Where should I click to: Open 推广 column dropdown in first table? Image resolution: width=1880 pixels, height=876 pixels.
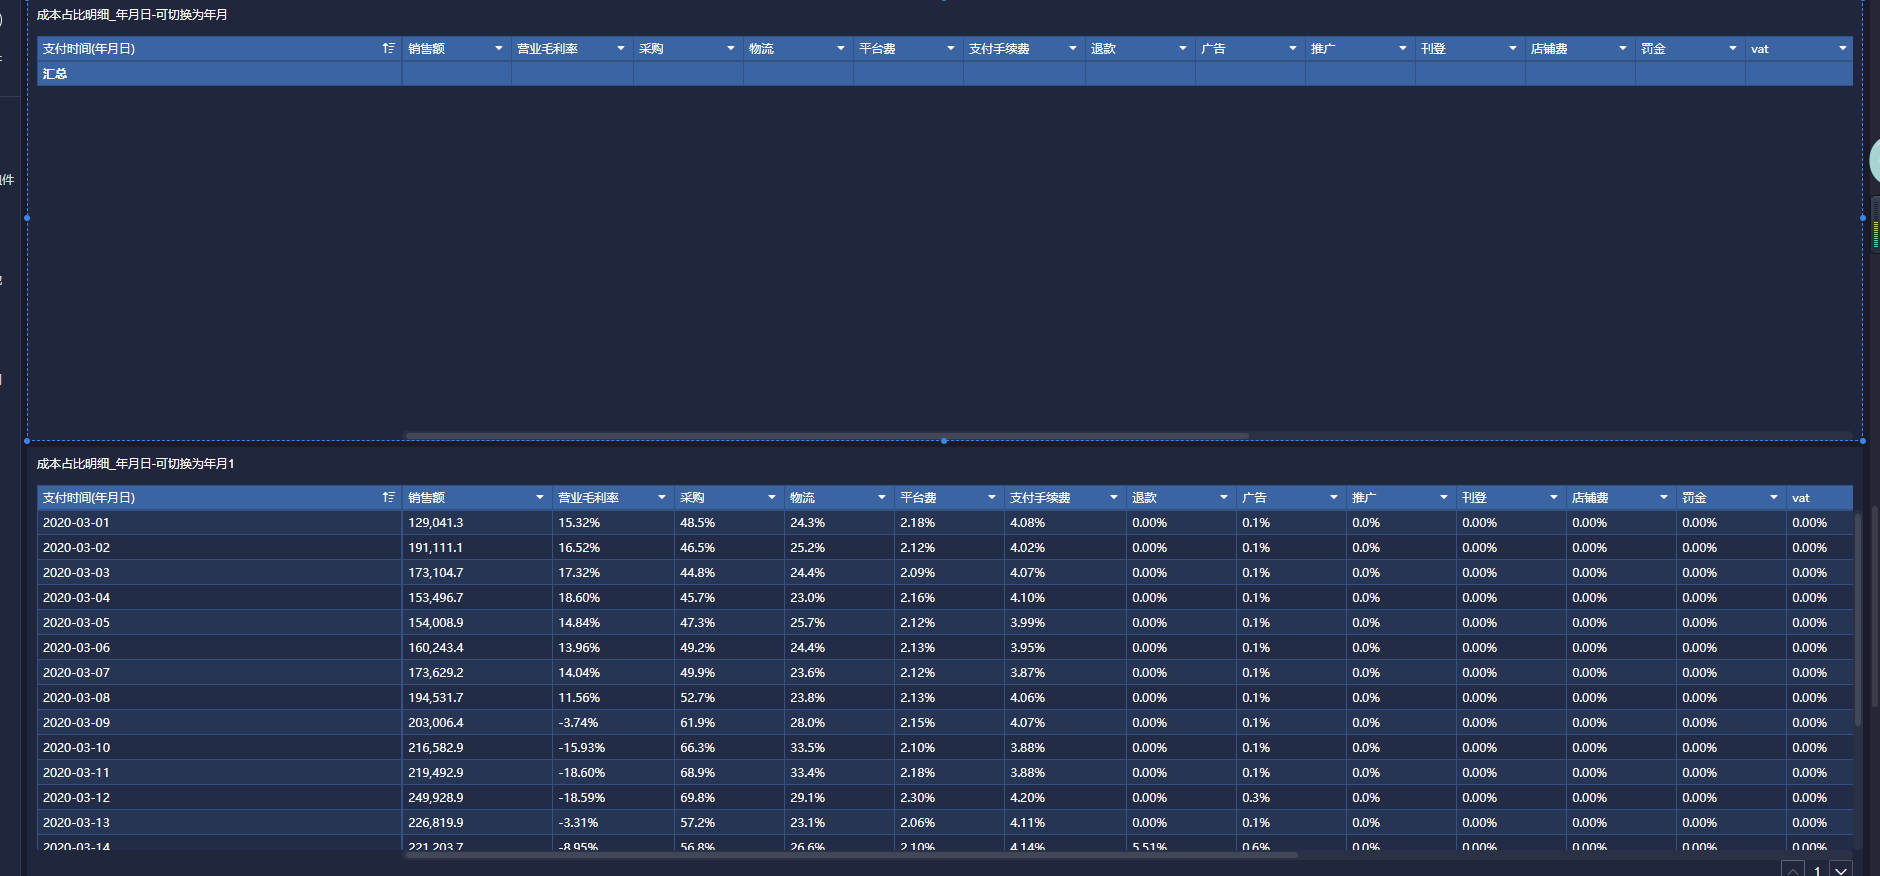[x=1403, y=48]
